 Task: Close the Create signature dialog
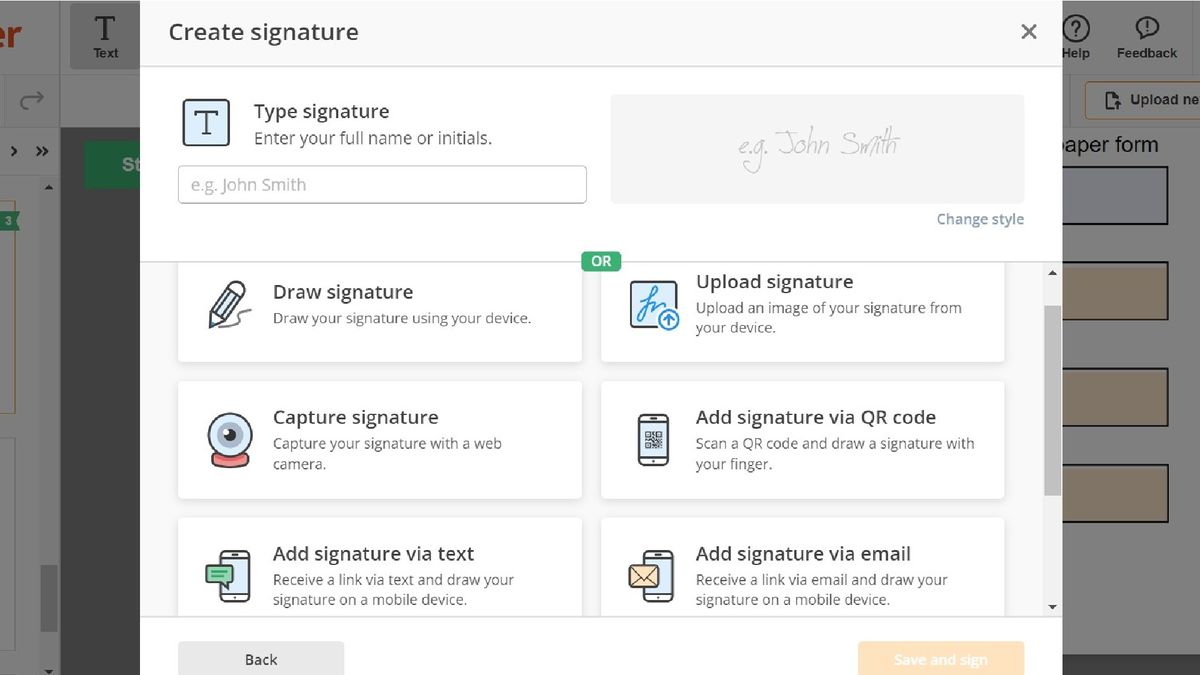pyautogui.click(x=1029, y=32)
